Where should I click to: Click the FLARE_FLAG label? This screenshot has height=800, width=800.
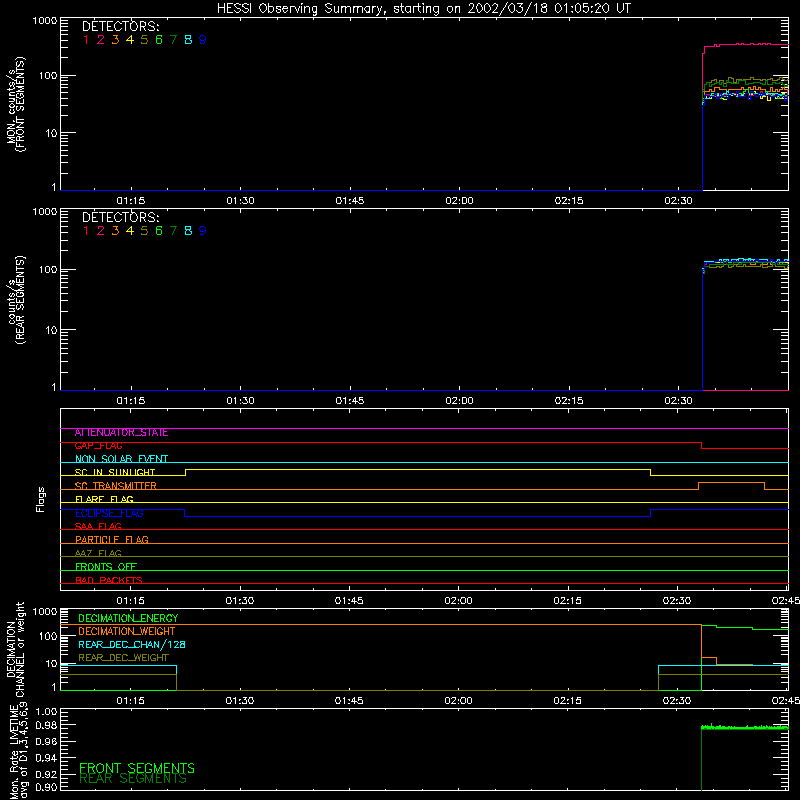[104, 499]
